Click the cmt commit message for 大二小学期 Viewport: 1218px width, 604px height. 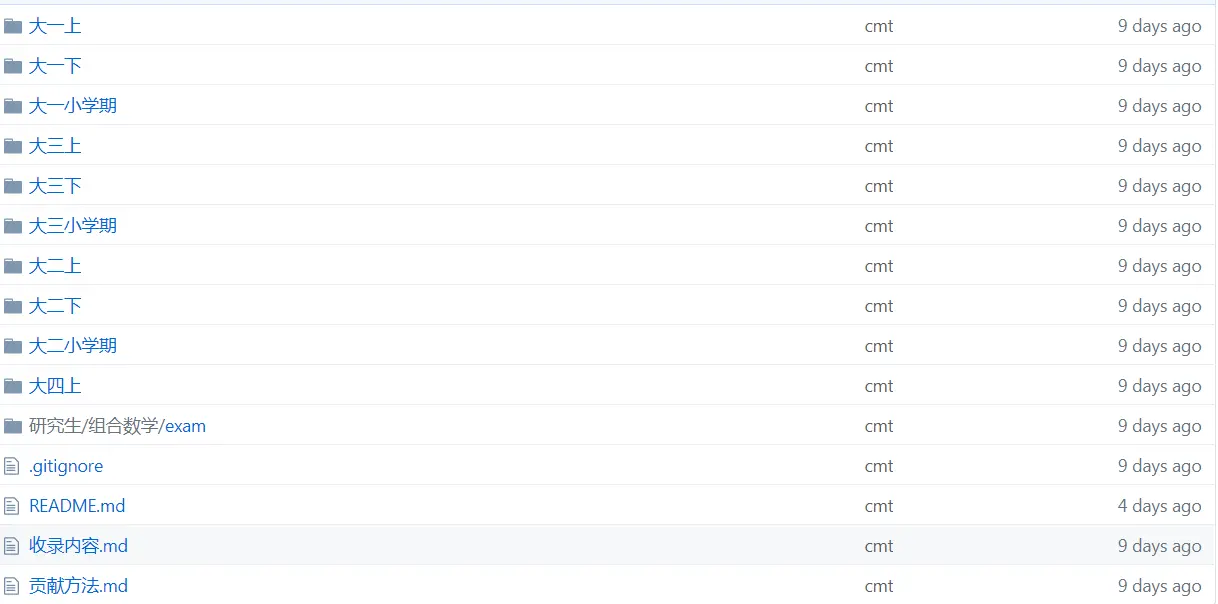879,346
